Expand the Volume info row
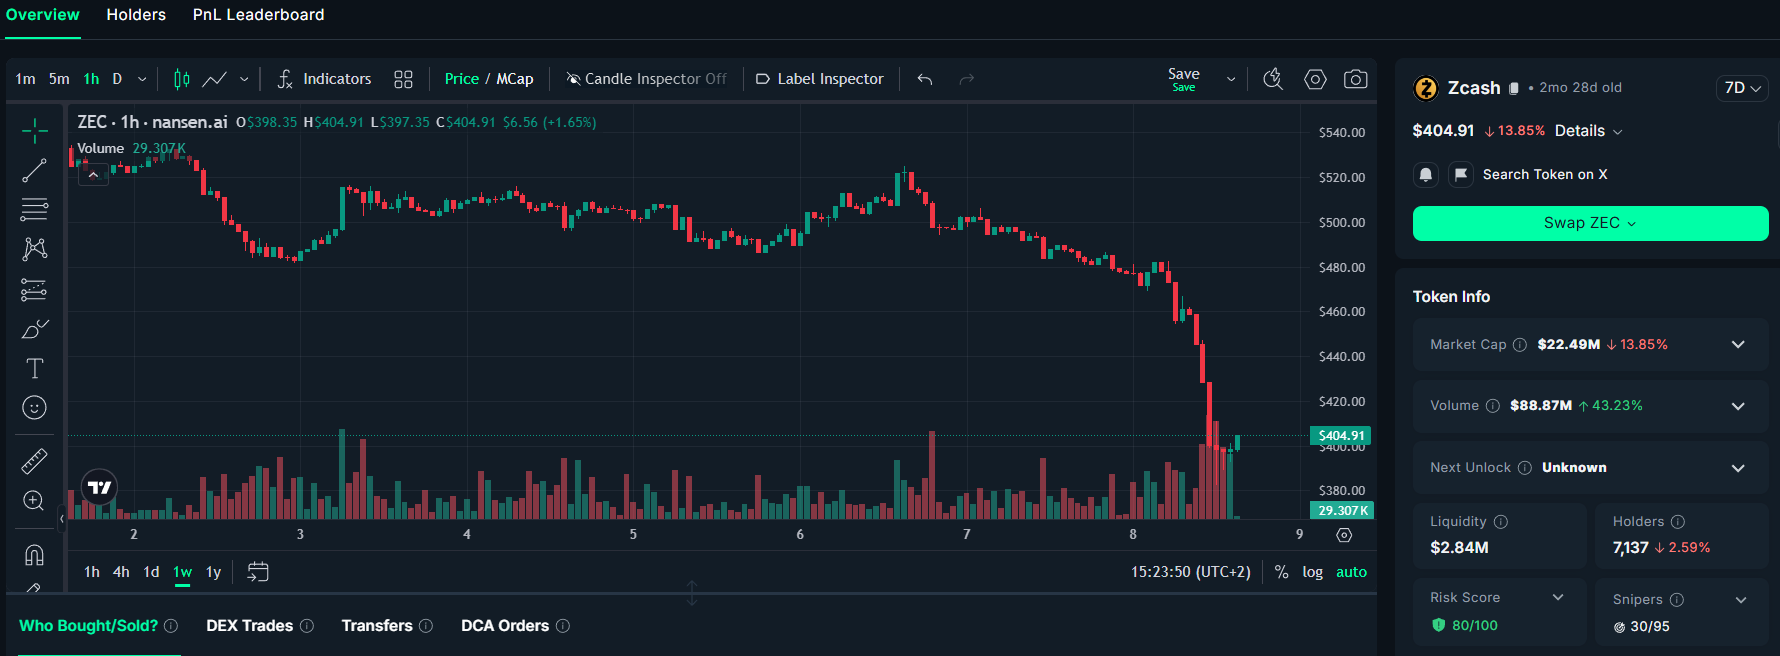Image resolution: width=1780 pixels, height=656 pixels. tap(1738, 406)
